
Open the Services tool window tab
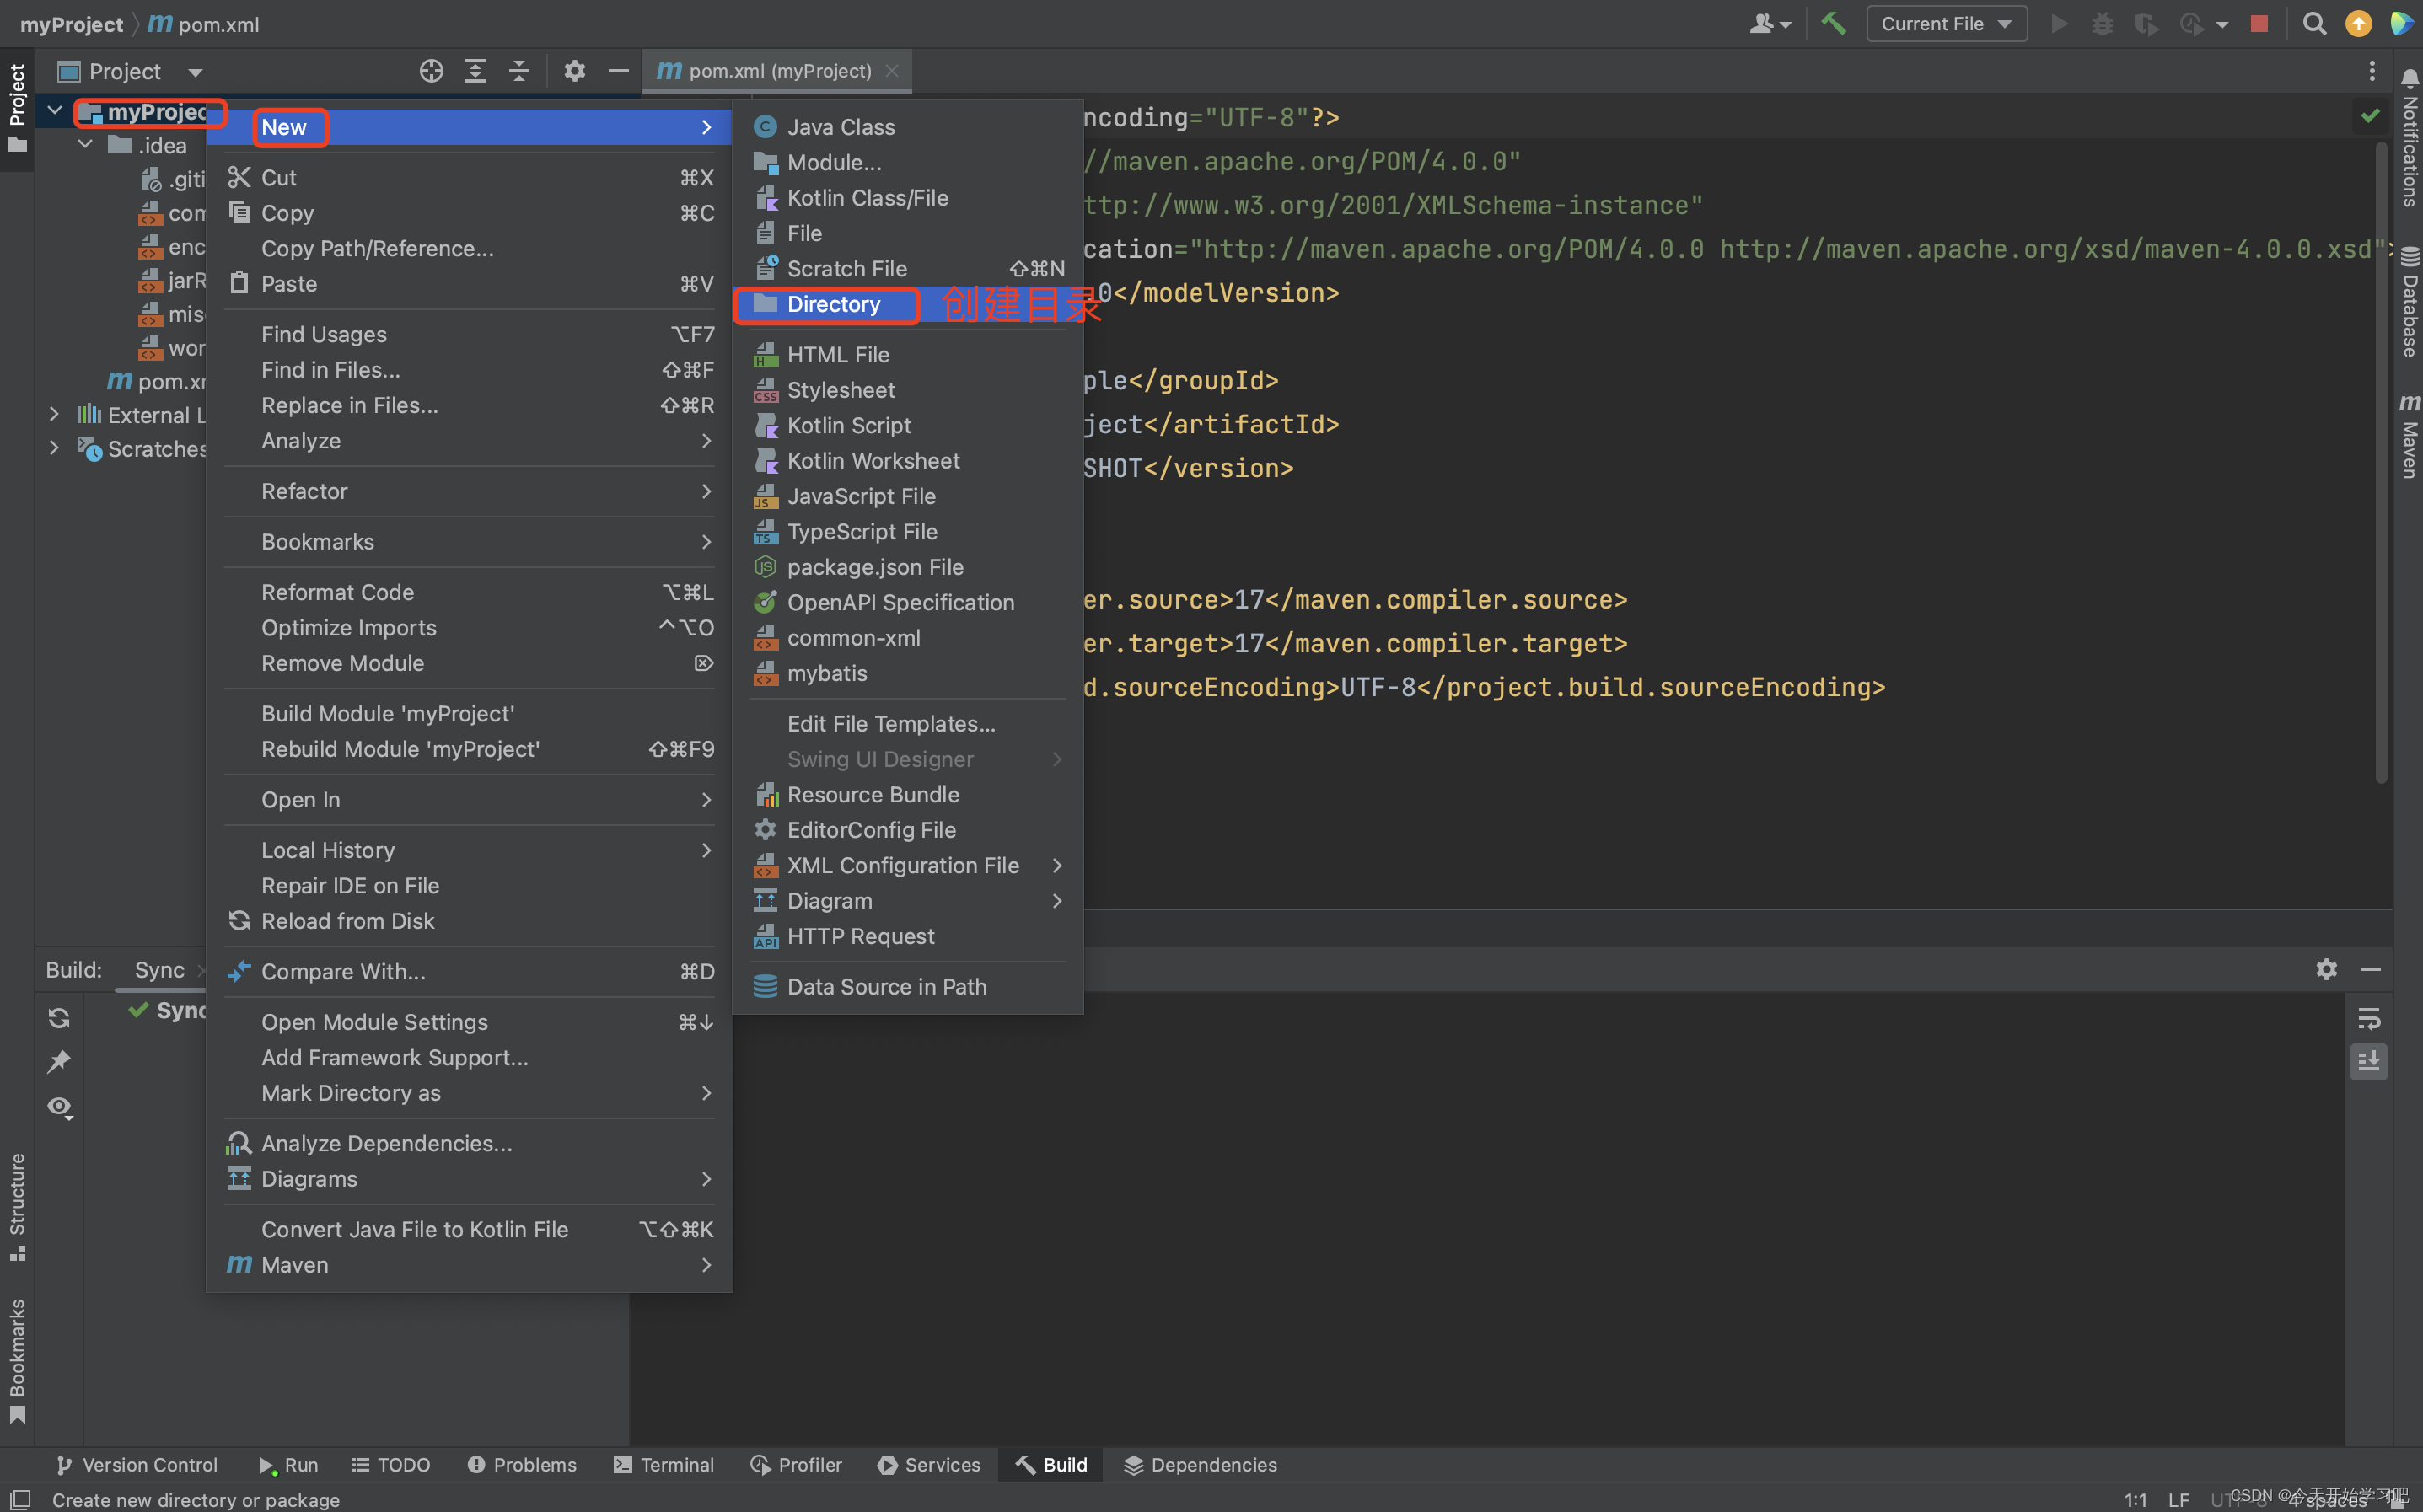tap(928, 1465)
